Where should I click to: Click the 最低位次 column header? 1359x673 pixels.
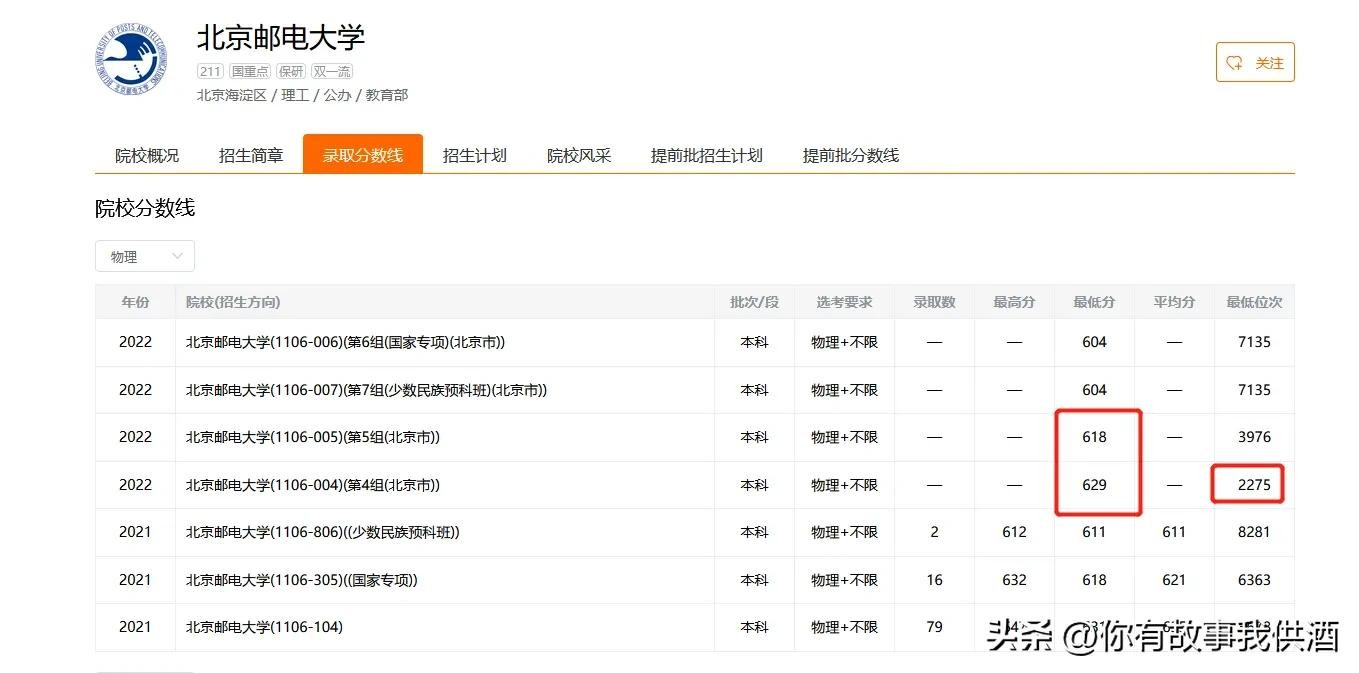[x=1254, y=302]
